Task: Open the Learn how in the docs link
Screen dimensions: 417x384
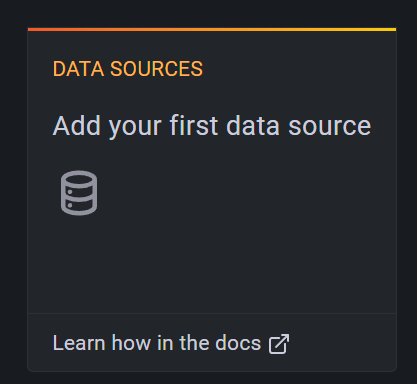Action: click(x=171, y=343)
